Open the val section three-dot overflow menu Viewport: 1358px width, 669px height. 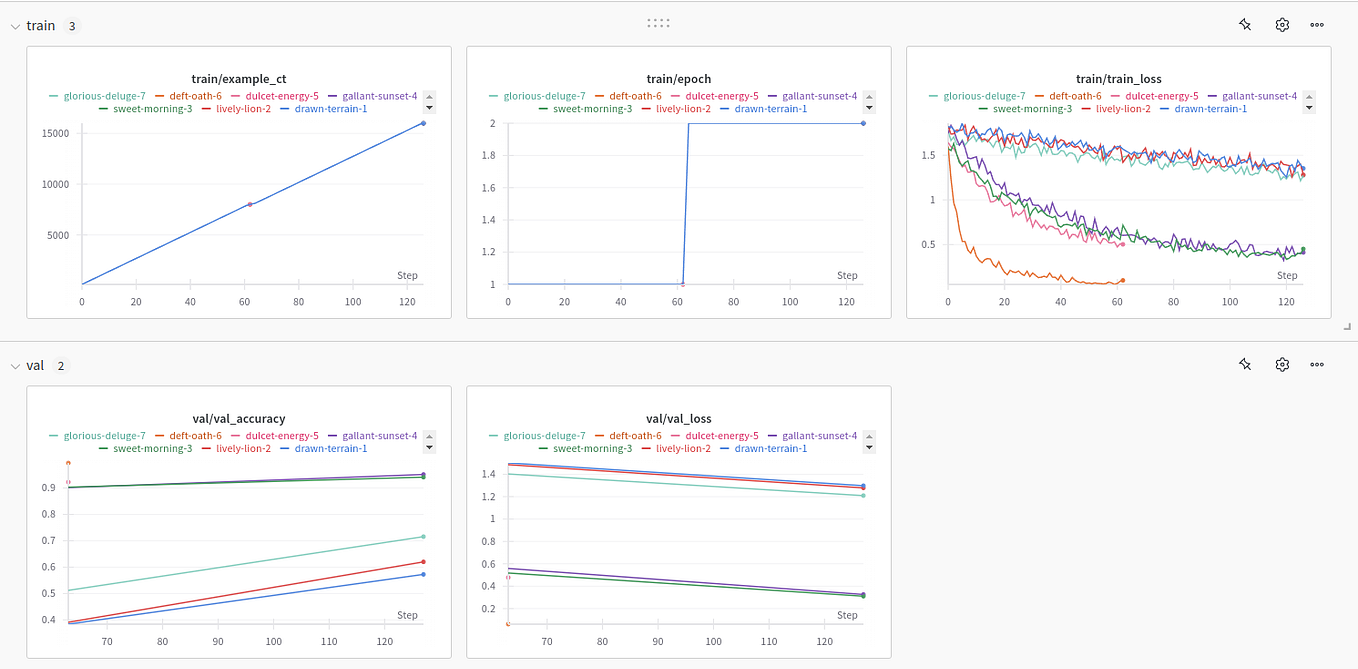click(x=1317, y=364)
